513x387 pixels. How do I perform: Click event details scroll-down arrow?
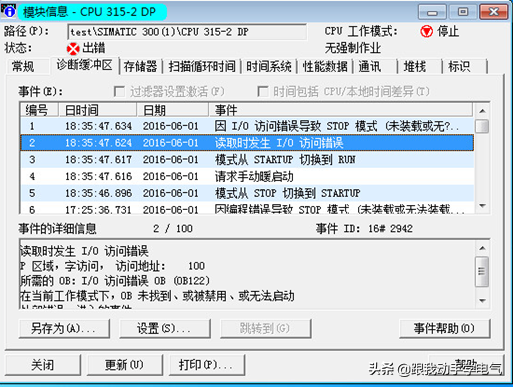point(482,301)
